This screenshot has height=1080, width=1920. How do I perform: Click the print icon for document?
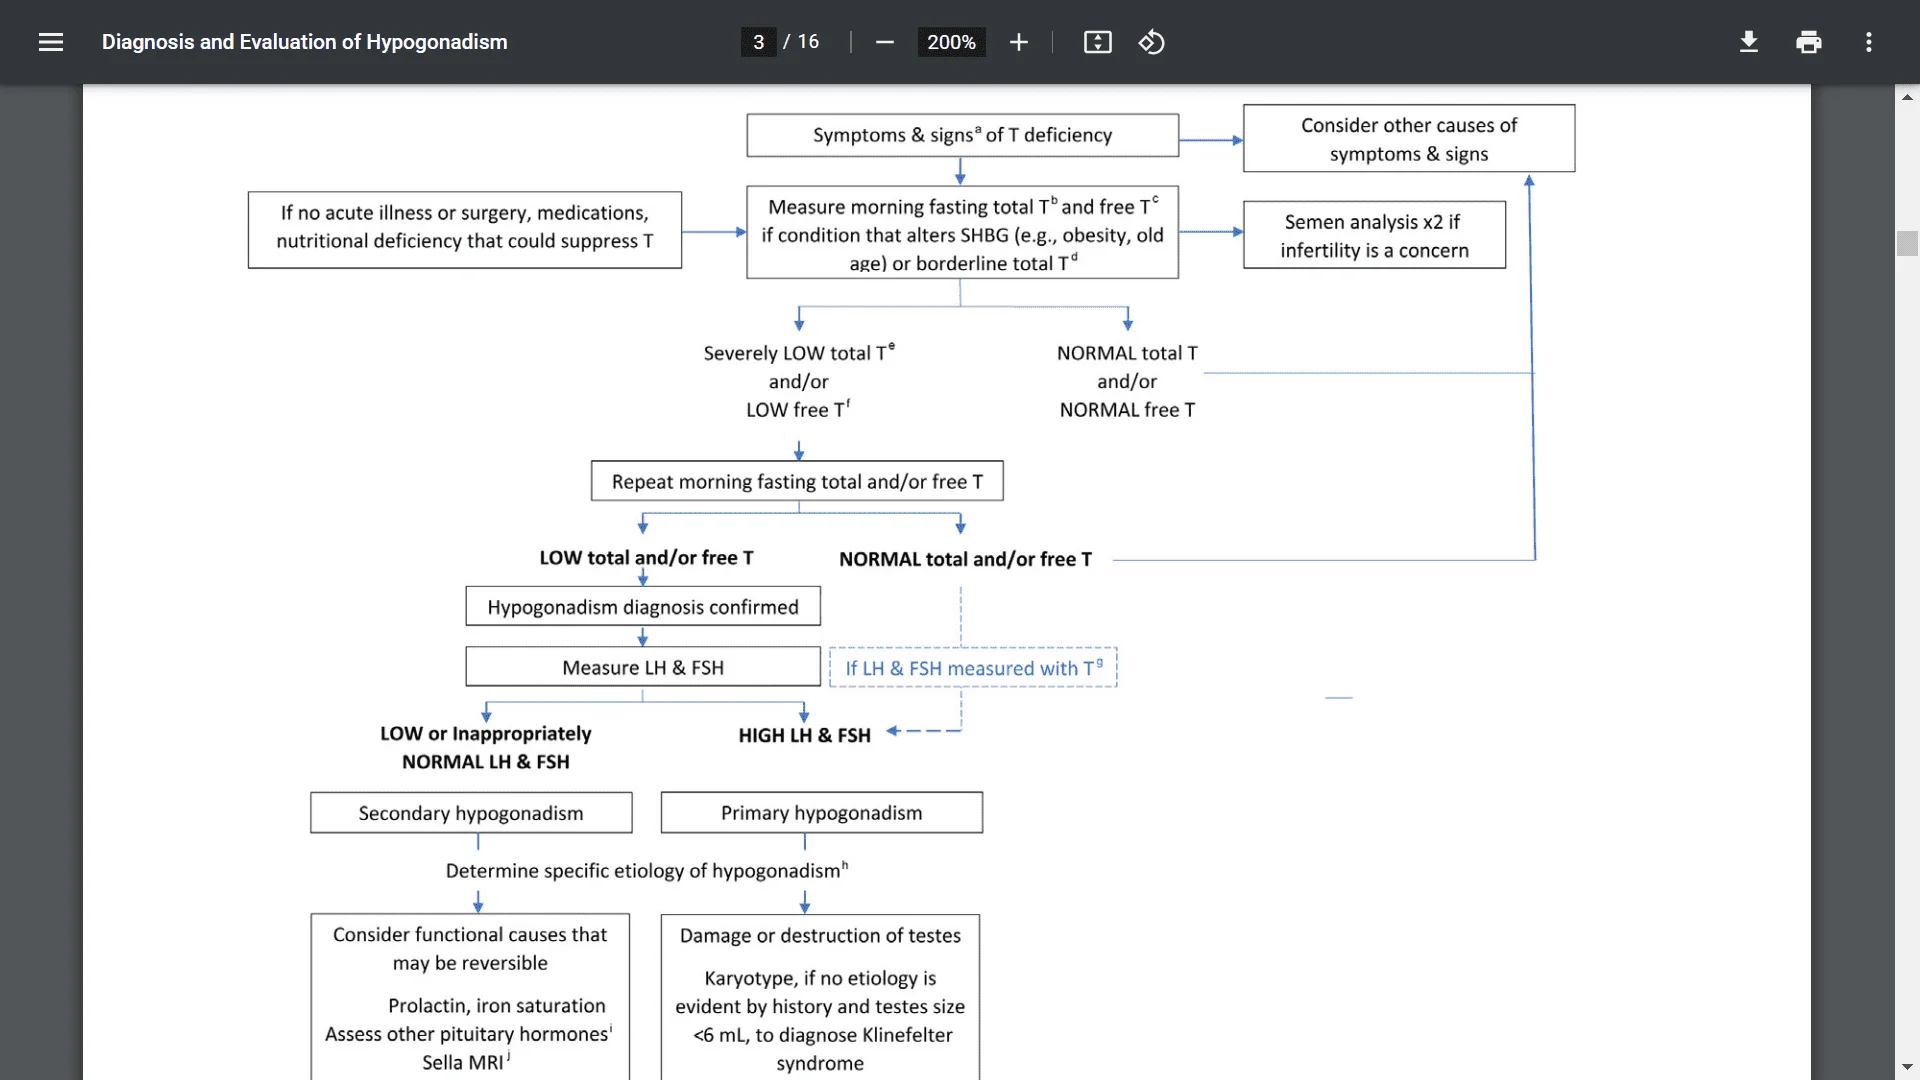coord(1809,41)
